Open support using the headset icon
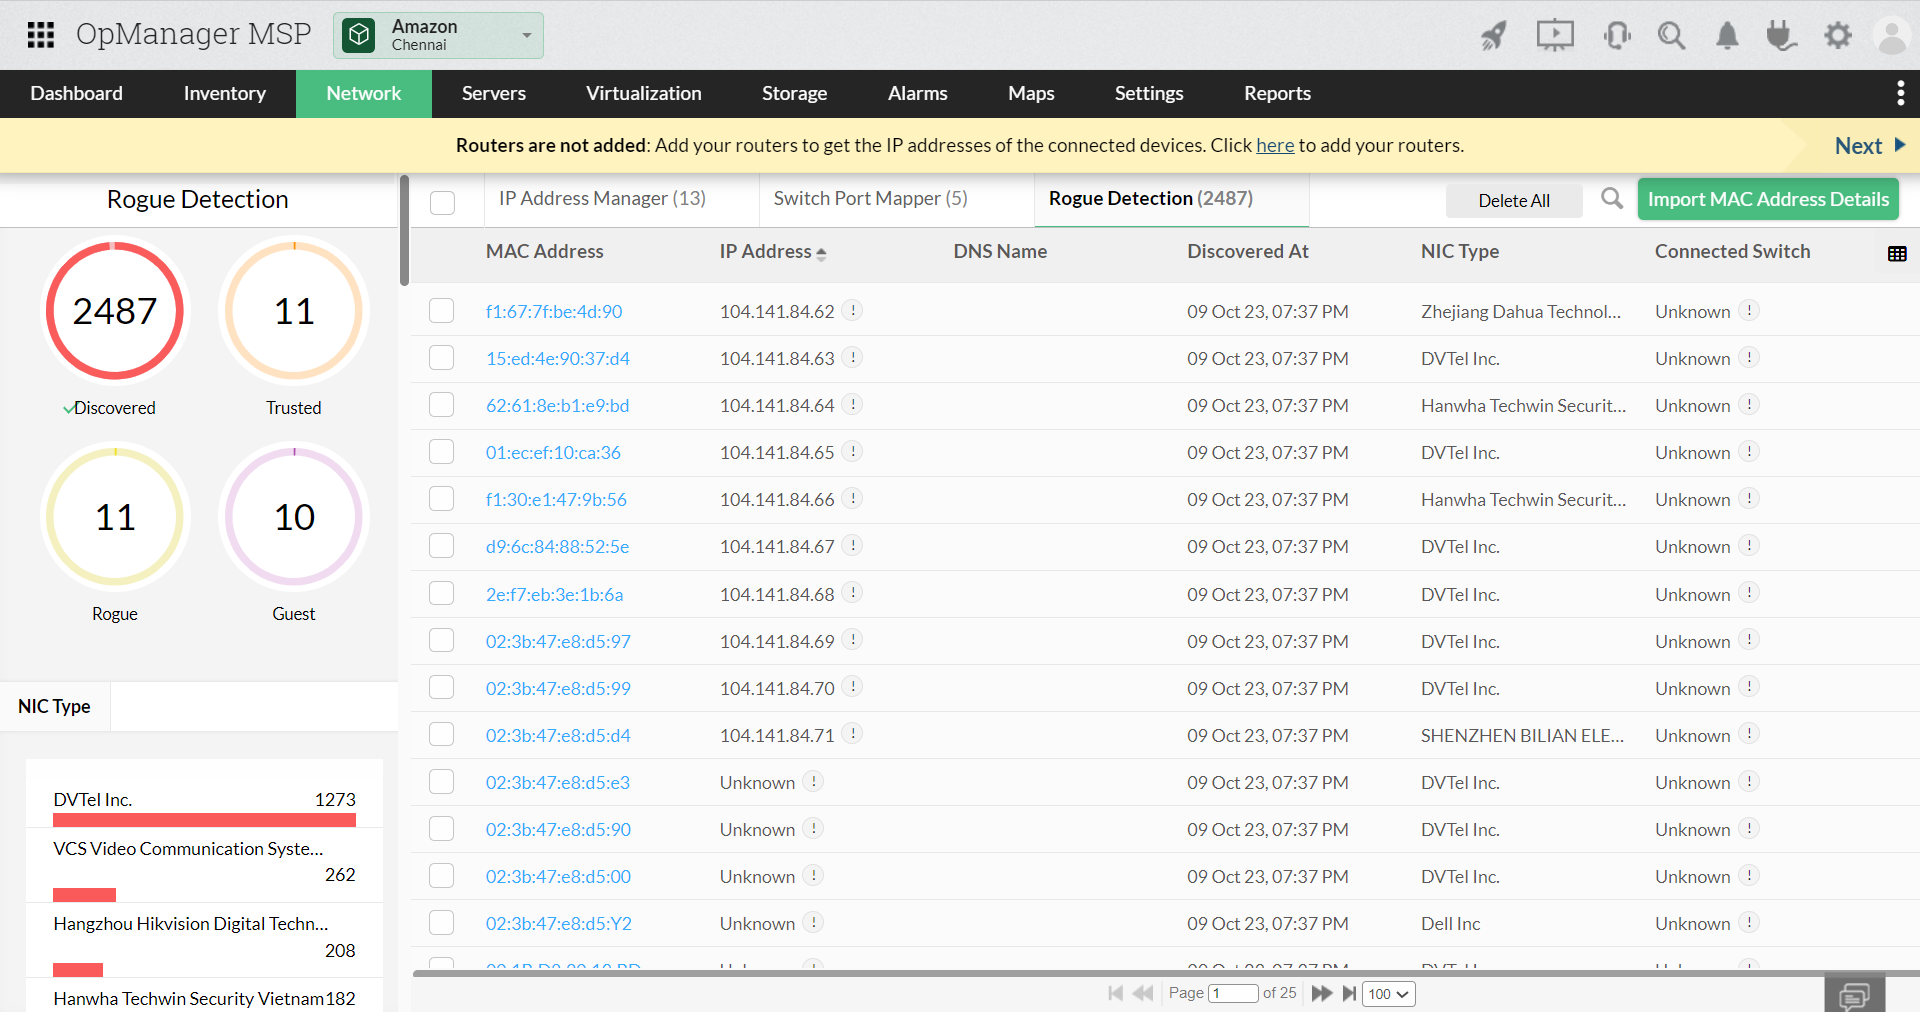This screenshot has width=1920, height=1012. click(x=1616, y=35)
